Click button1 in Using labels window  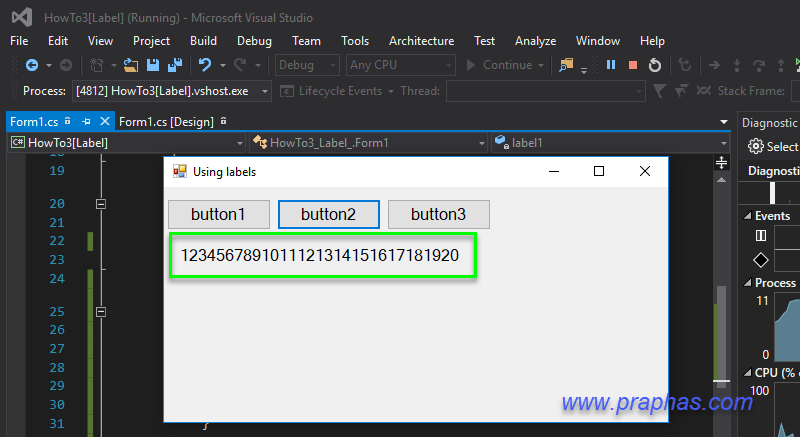(x=219, y=214)
